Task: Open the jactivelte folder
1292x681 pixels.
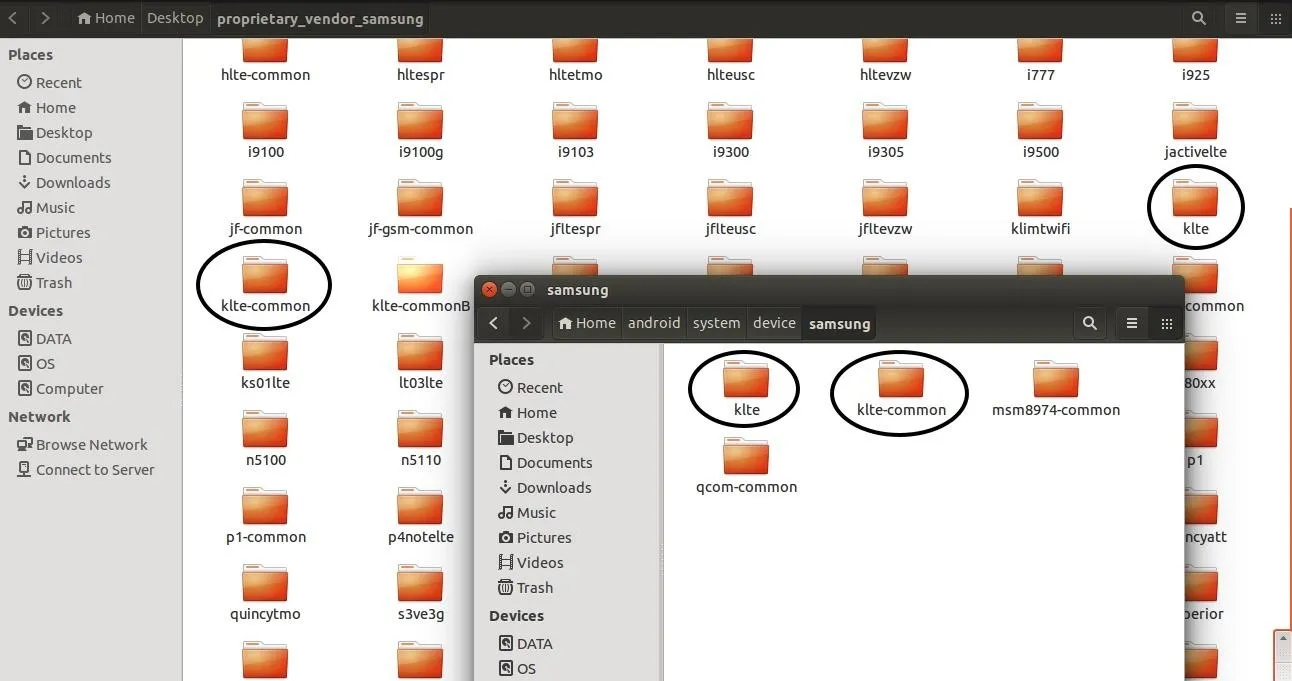Action: click(1195, 131)
